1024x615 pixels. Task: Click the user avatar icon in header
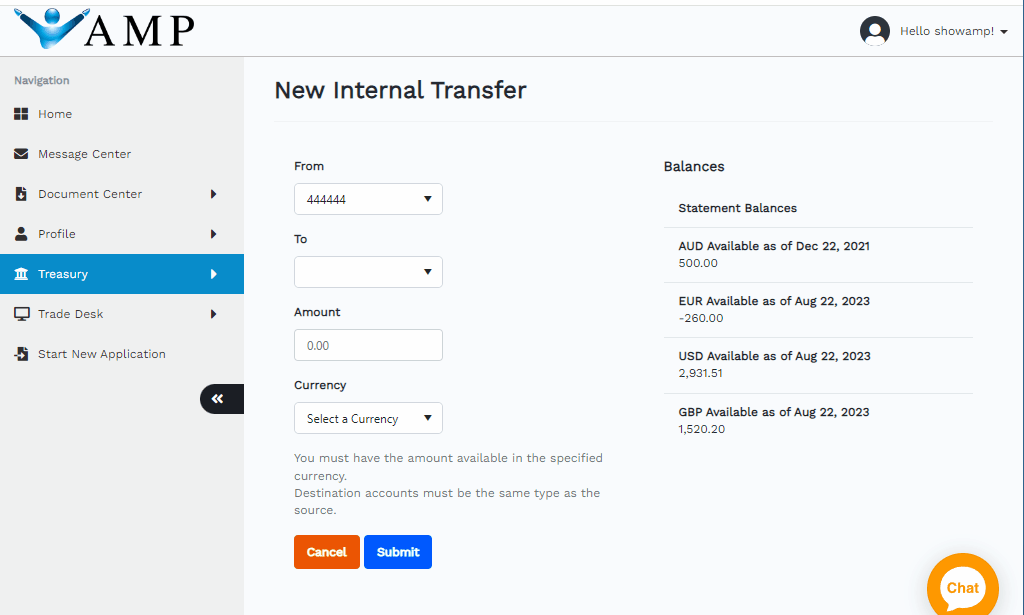click(x=875, y=31)
